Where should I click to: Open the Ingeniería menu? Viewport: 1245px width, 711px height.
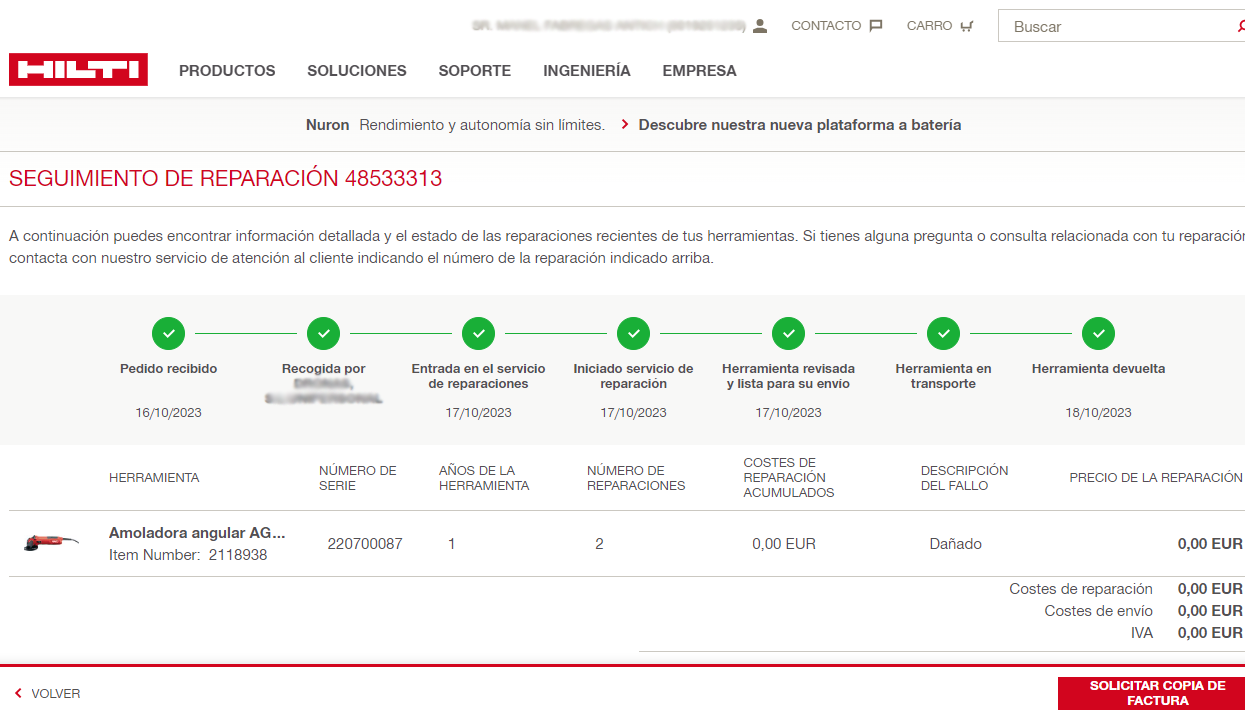(x=587, y=71)
